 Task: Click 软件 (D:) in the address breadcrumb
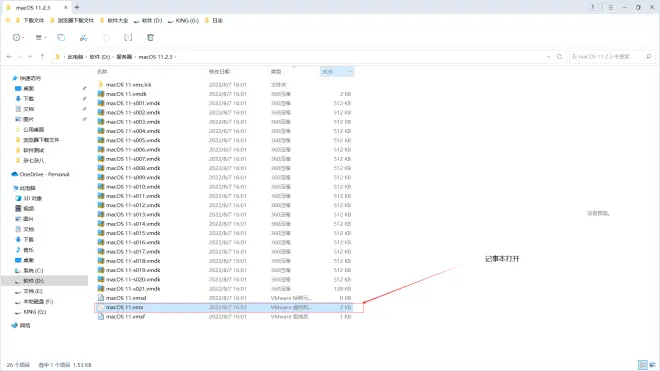99,57
